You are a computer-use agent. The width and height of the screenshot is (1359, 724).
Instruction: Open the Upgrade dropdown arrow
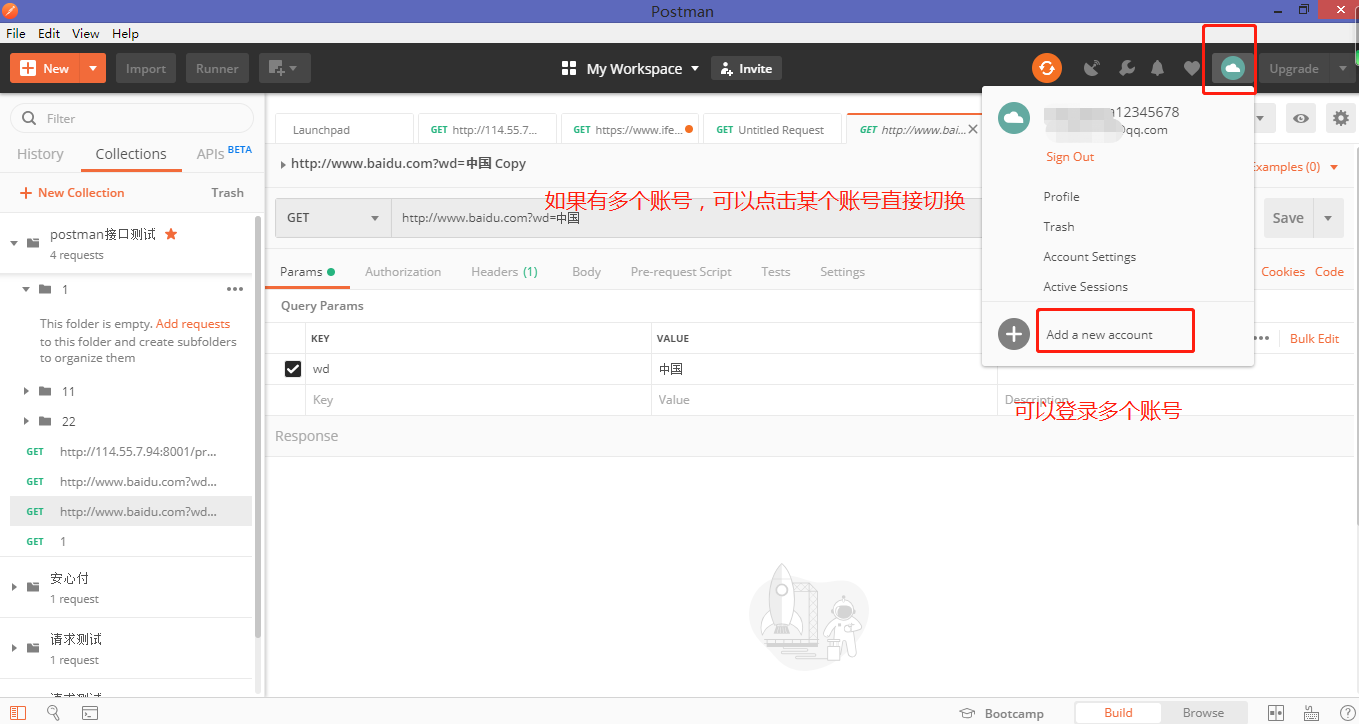1342,68
